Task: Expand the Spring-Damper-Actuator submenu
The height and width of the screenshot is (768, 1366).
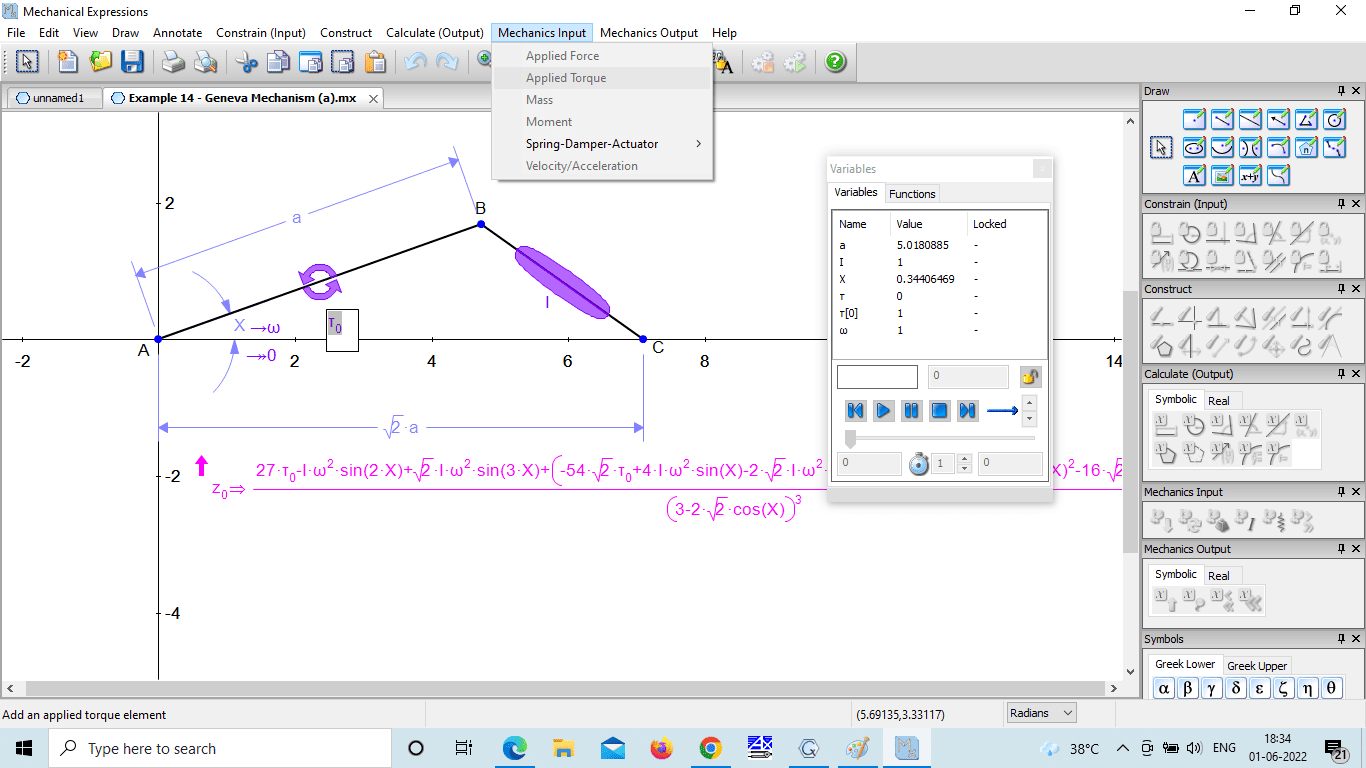Action: [602, 144]
